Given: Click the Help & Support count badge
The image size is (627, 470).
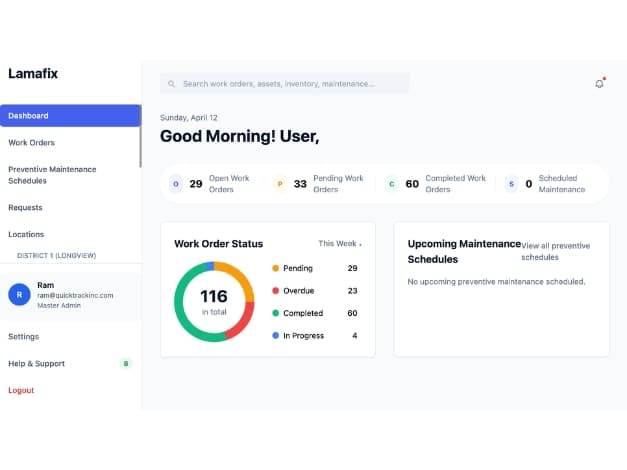Looking at the screenshot, I should pos(126,364).
